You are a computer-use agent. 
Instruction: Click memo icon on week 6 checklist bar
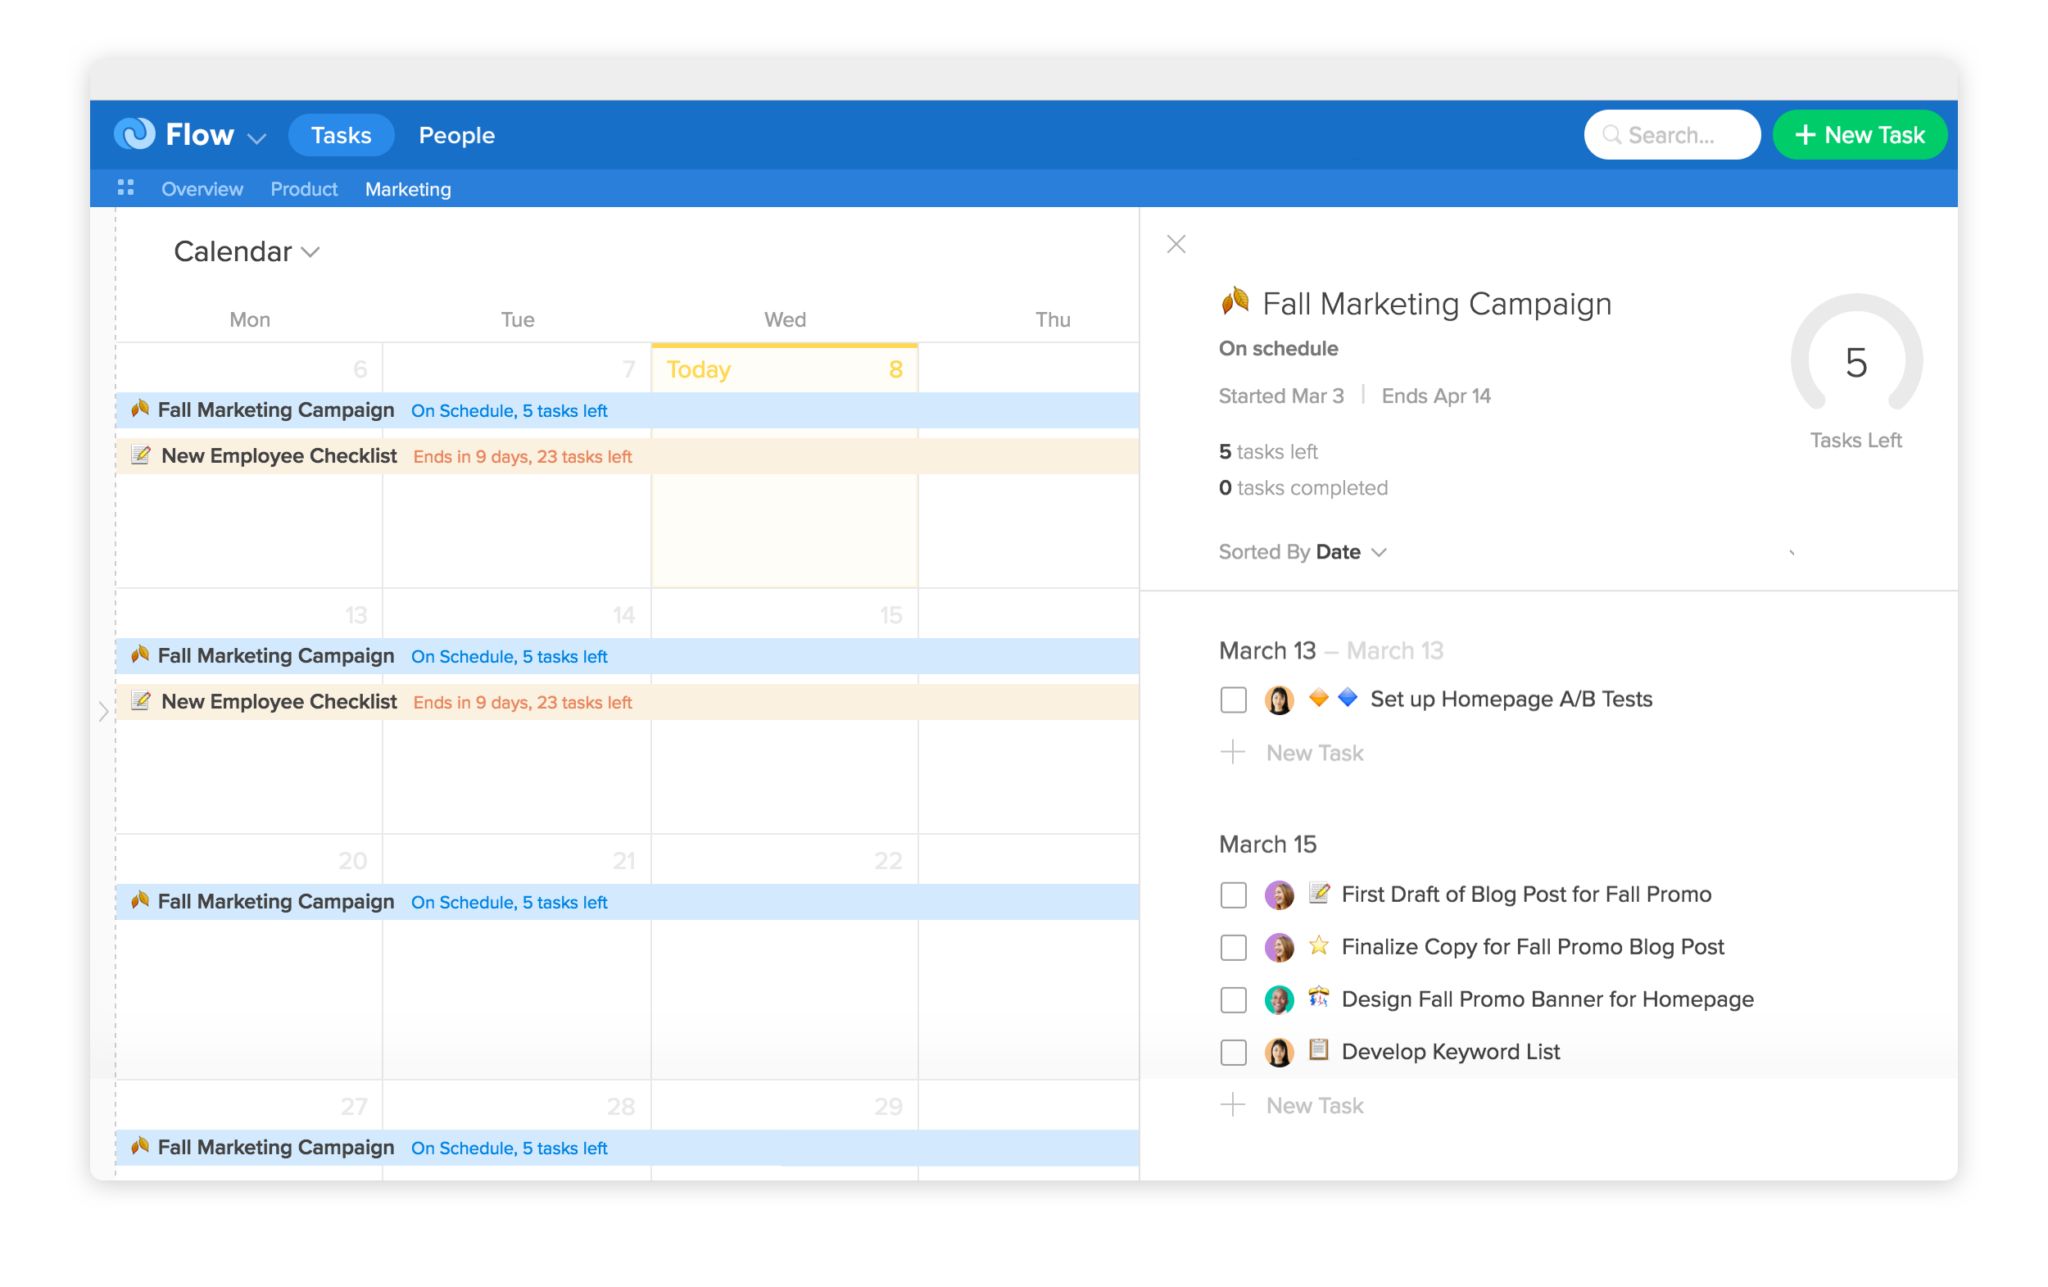[141, 455]
